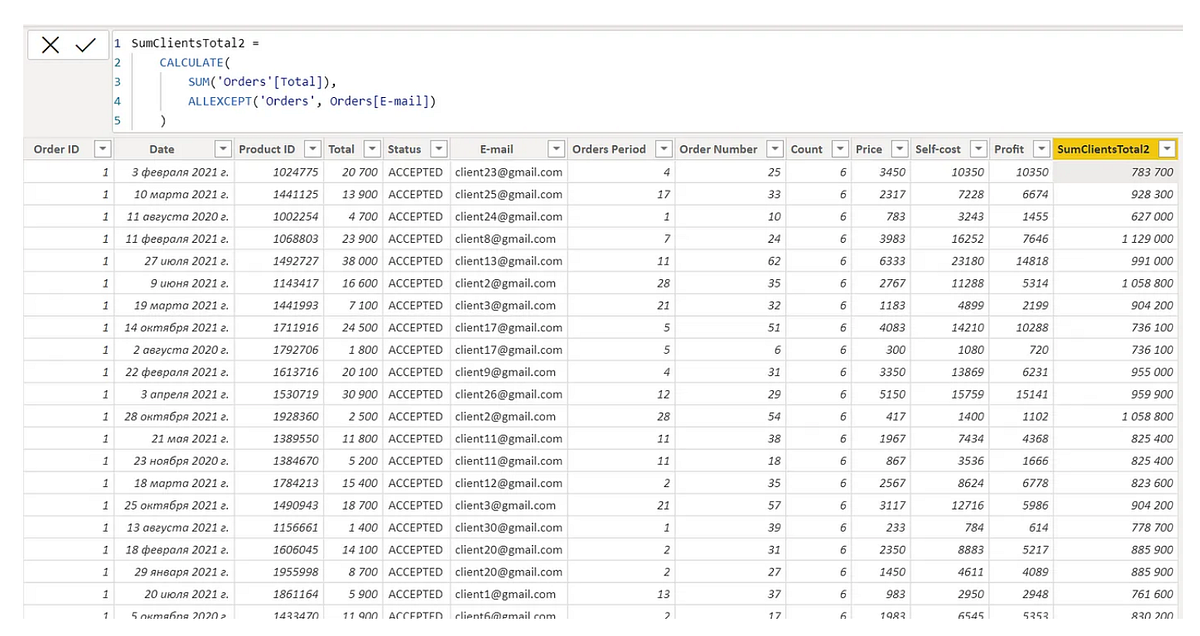Click line number 1 in the formula editor
The image size is (1200, 636).
coord(117,43)
